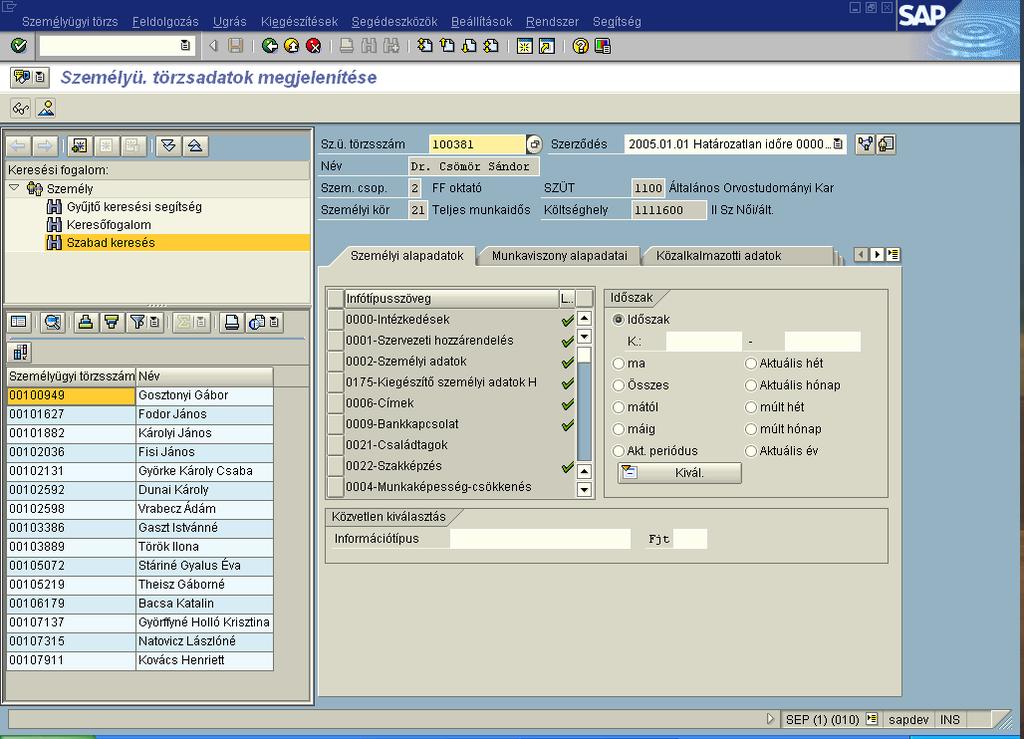This screenshot has height=739, width=1024.
Task: Click the Find binoculars icon
Action: coord(369,46)
